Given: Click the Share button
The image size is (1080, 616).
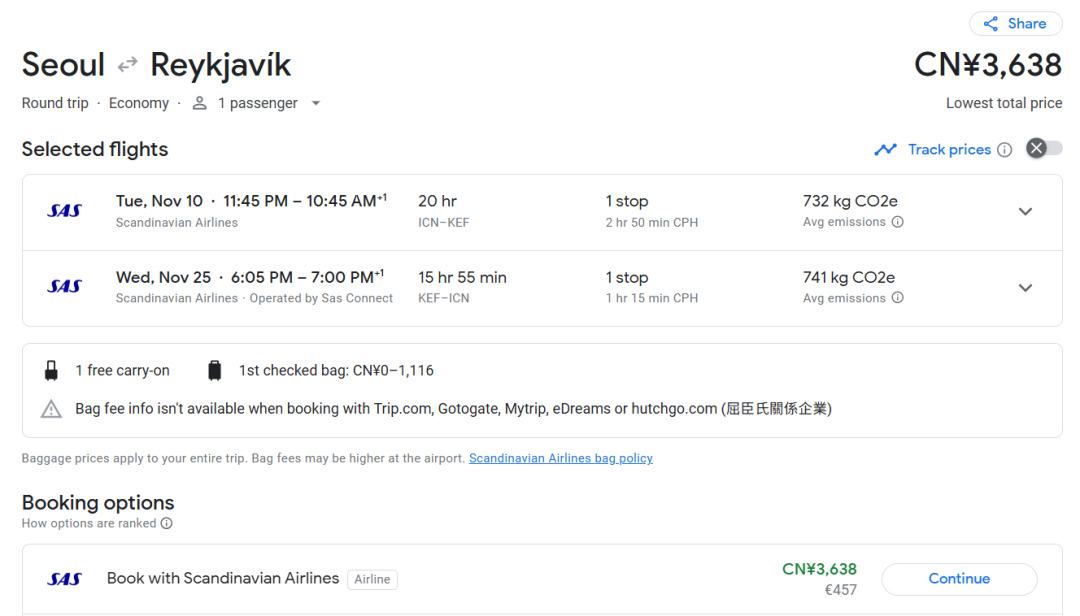Looking at the screenshot, I should click(1015, 23).
